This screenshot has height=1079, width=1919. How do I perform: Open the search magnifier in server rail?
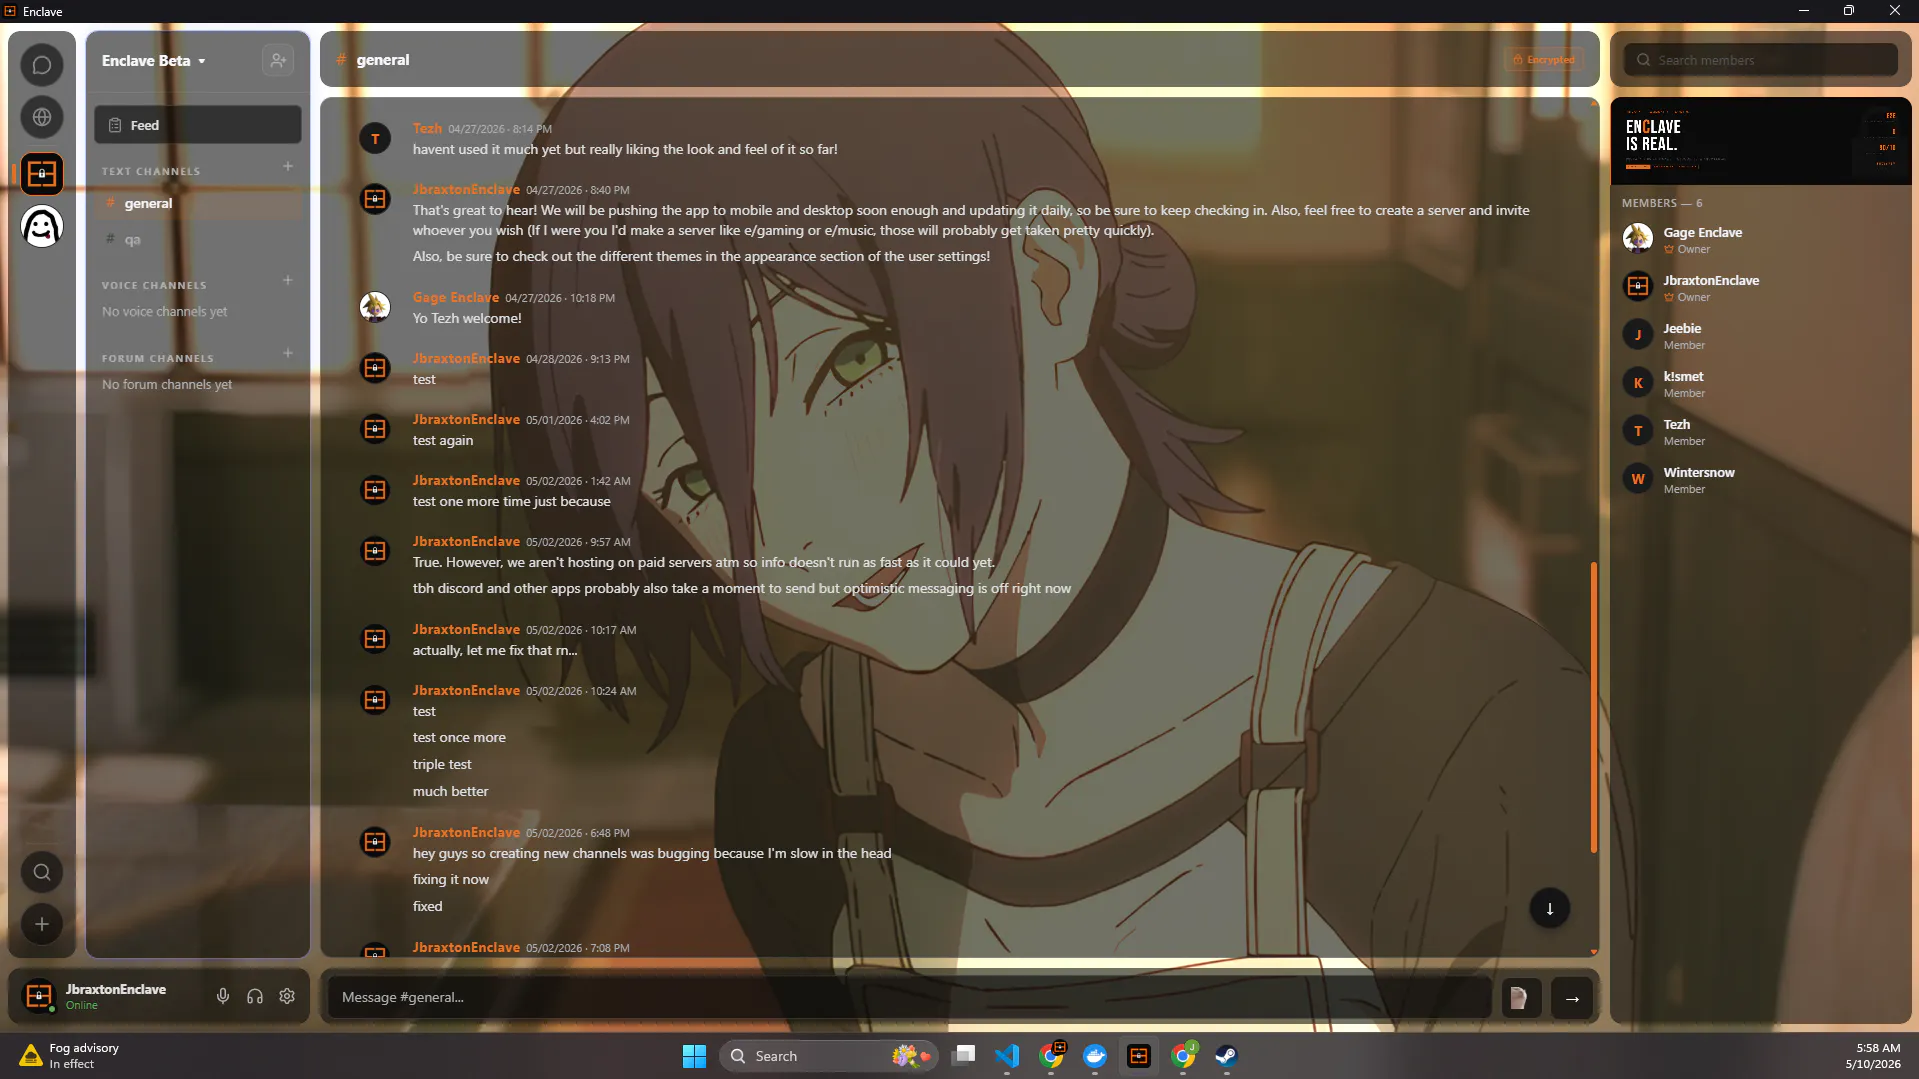(x=42, y=872)
